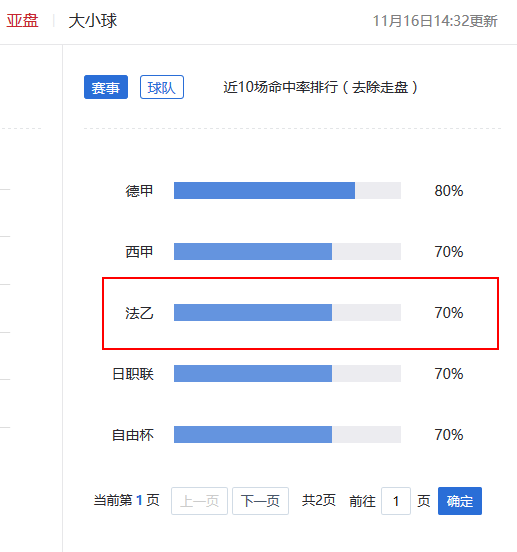517x552 pixels.
Task: Click the 德甲 league label
Action: [139, 191]
